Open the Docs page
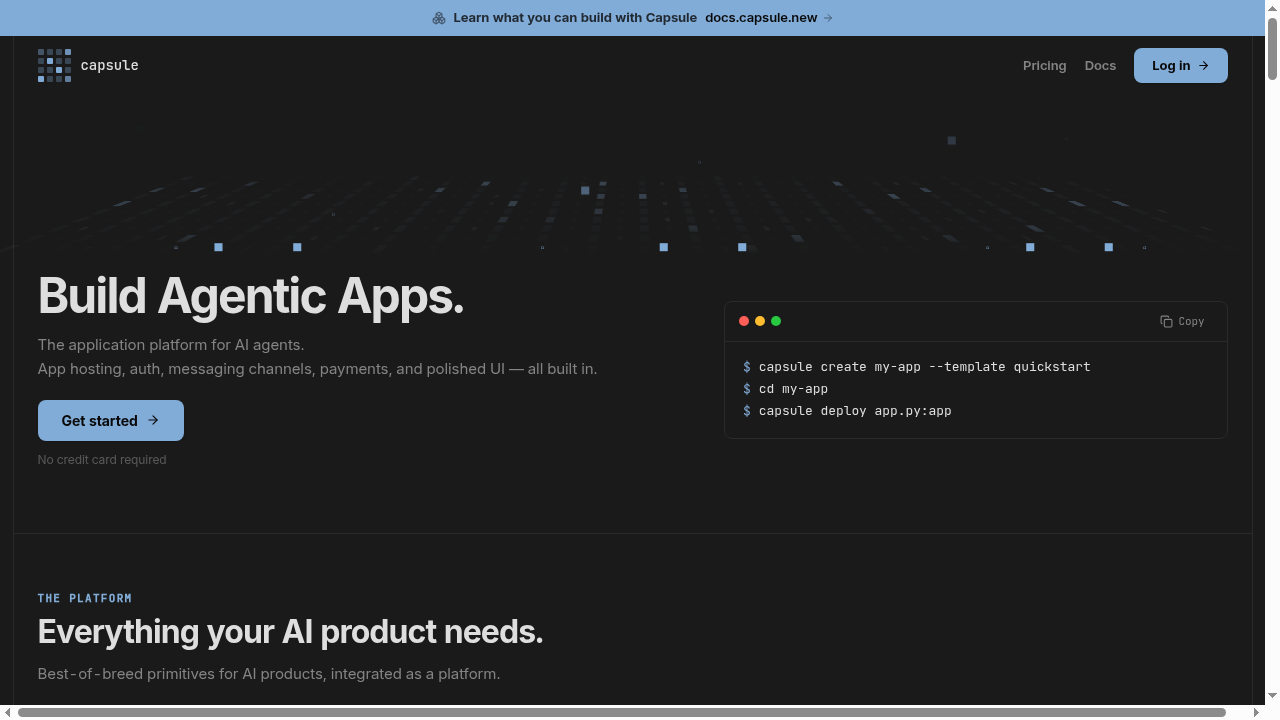This screenshot has height=720, width=1280. 1100,65
